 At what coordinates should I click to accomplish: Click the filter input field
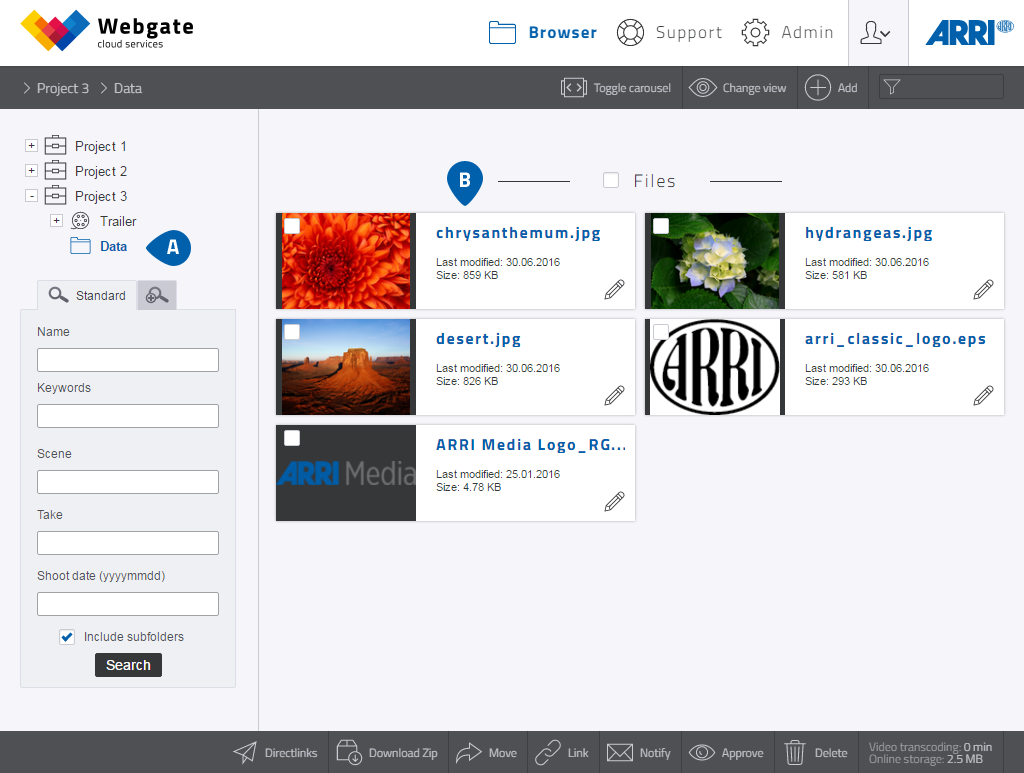point(941,87)
